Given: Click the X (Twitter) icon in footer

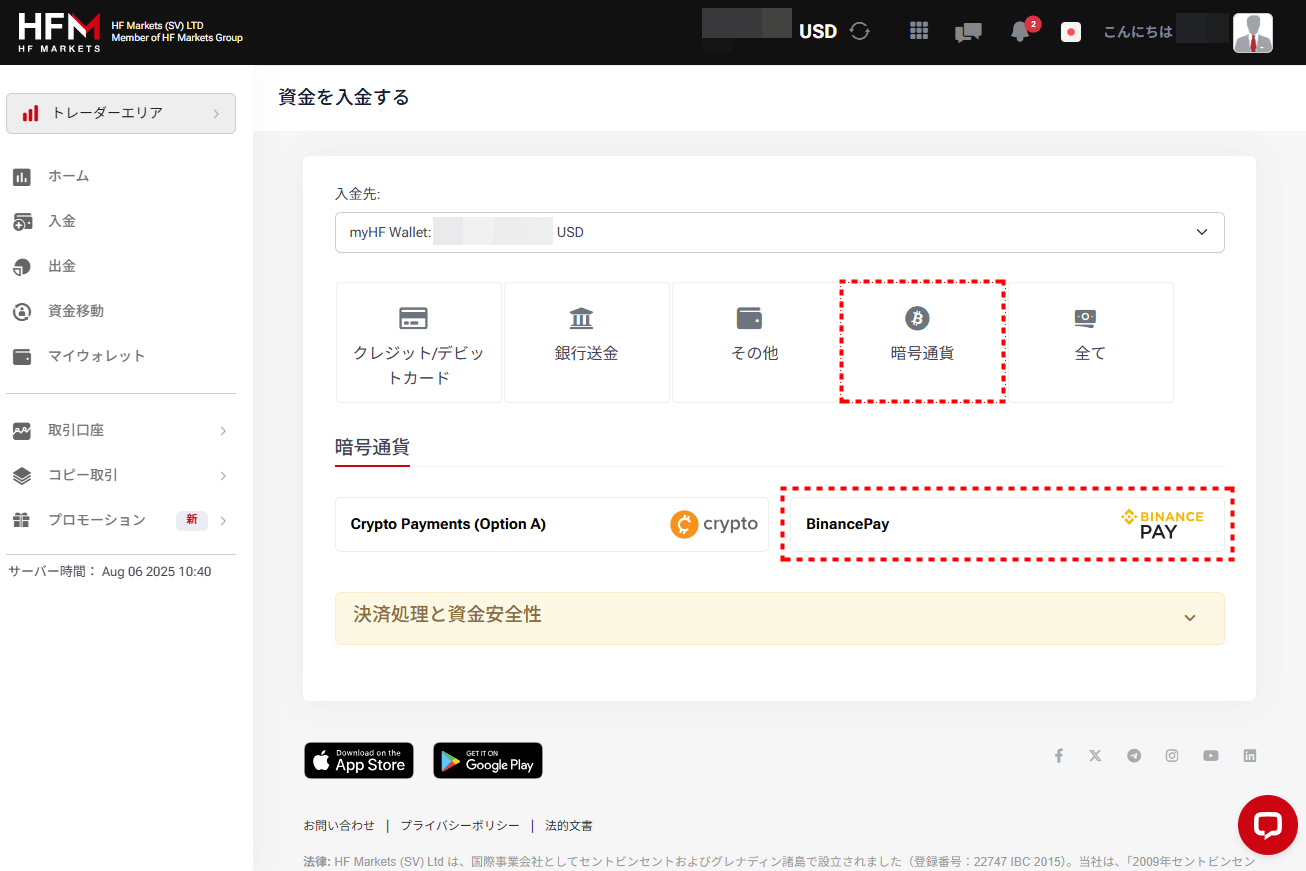Looking at the screenshot, I should 1096,756.
